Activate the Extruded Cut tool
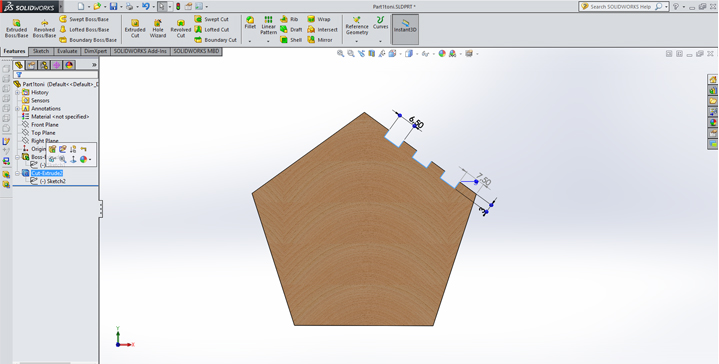This screenshot has height=364, width=719. (x=135, y=28)
